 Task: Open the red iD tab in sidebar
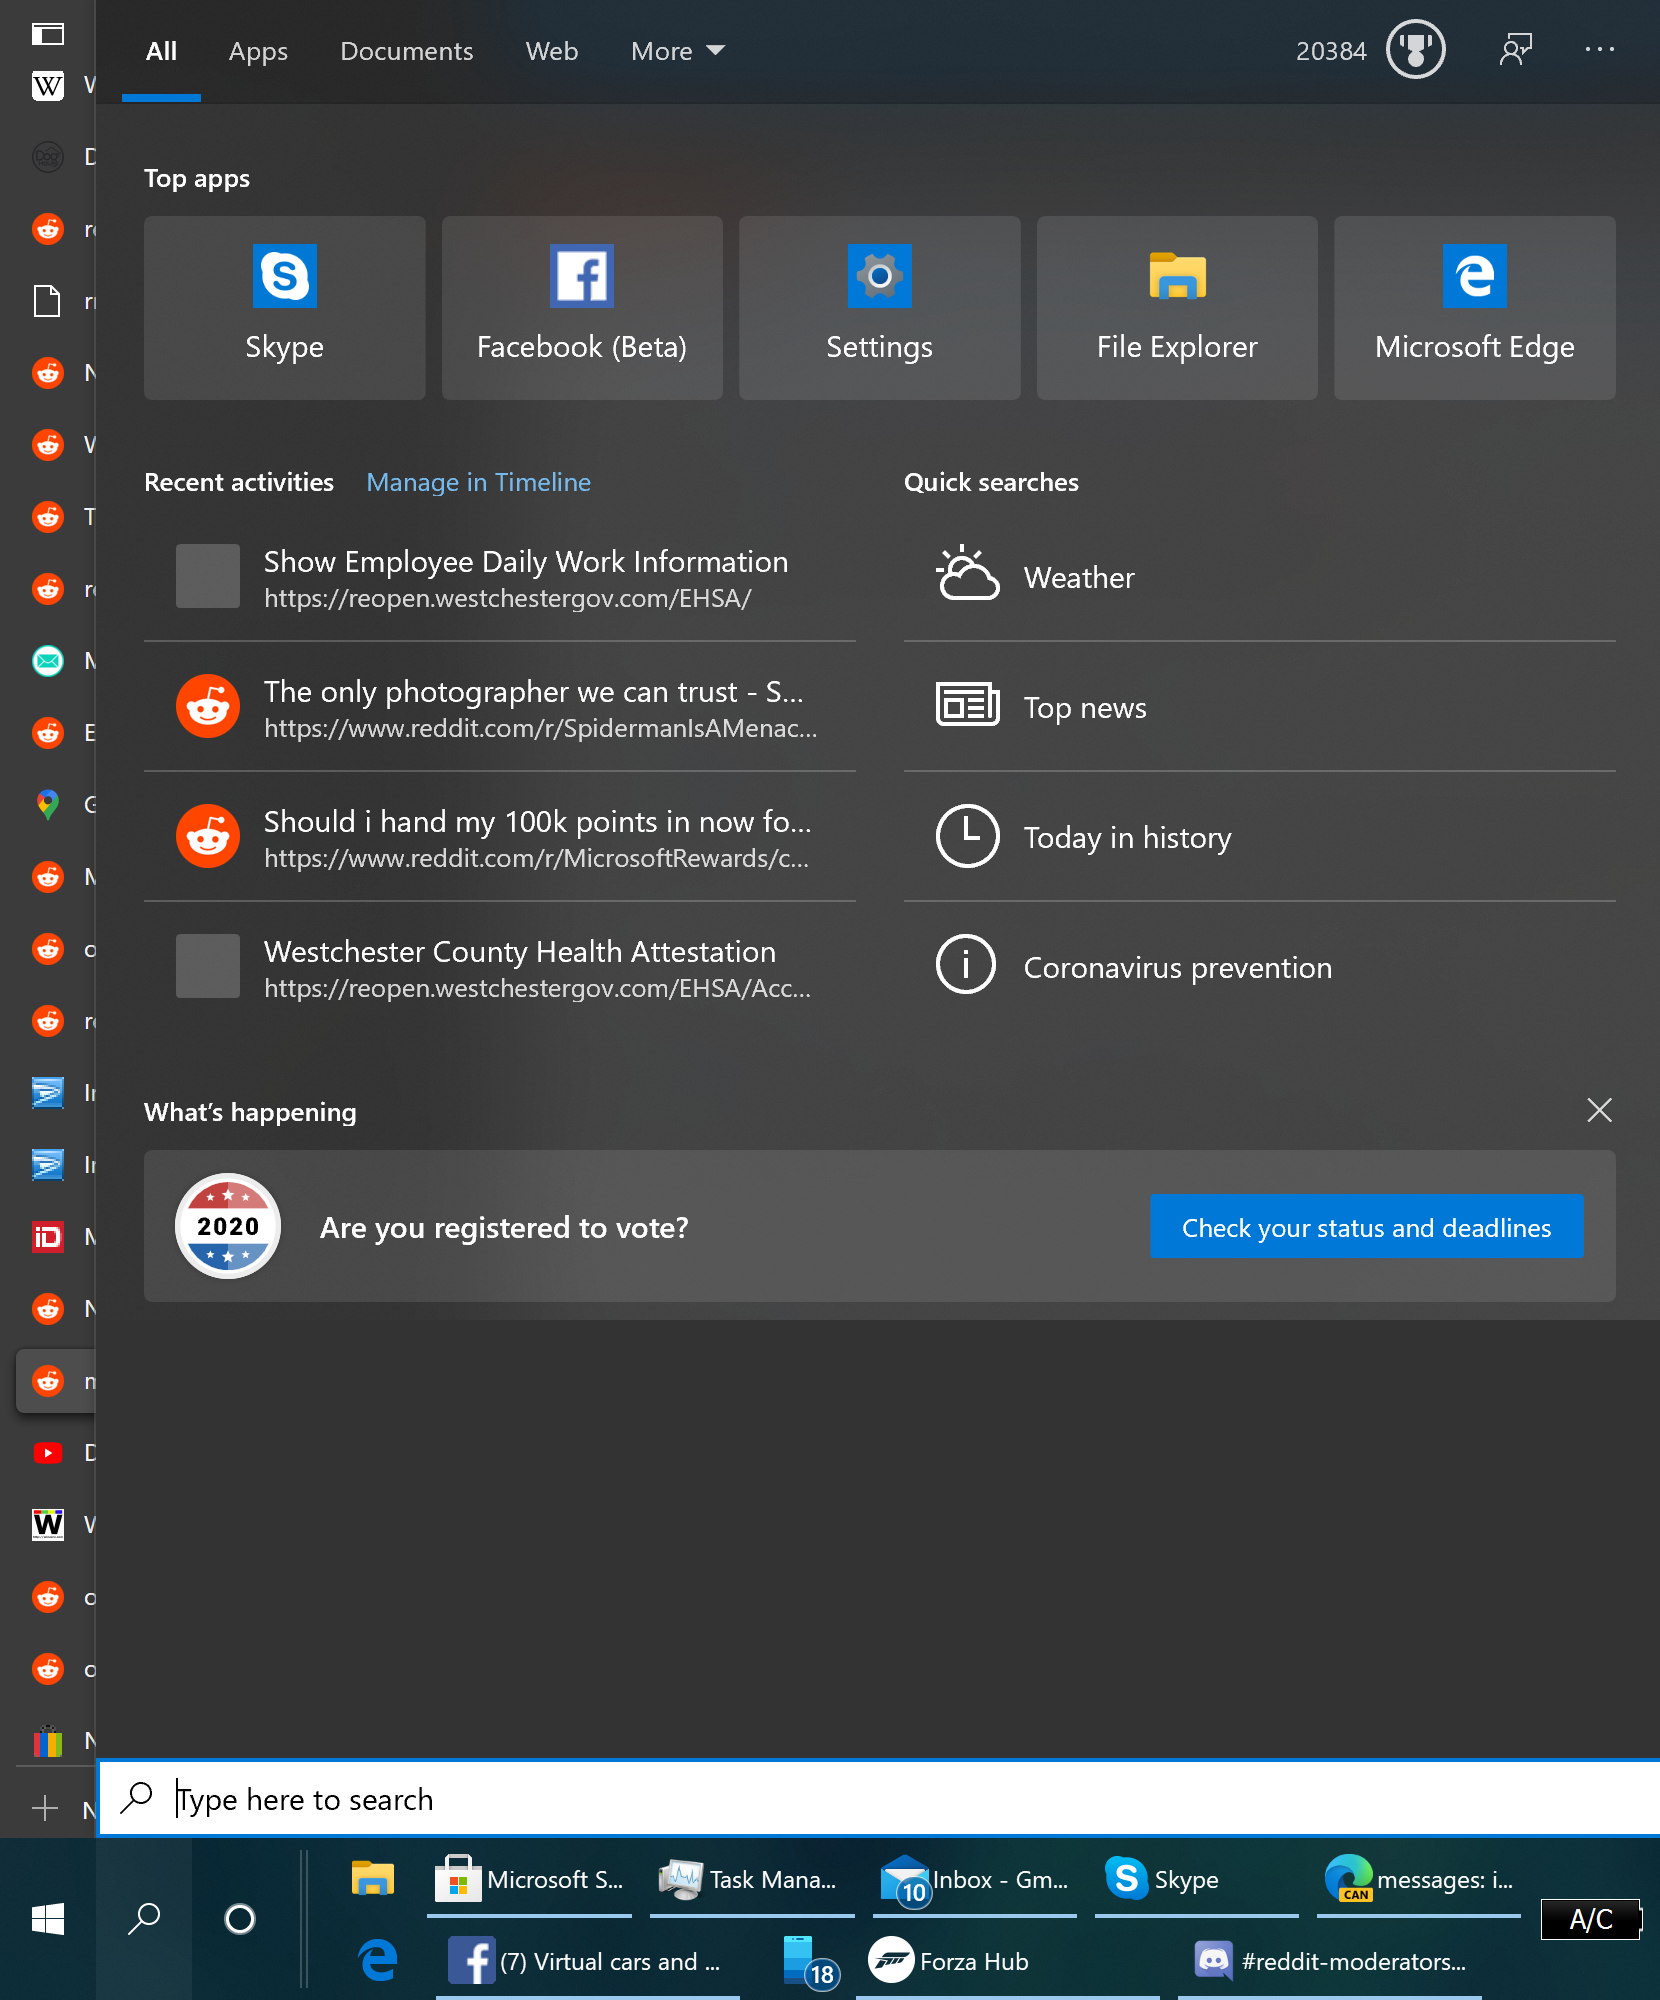click(x=48, y=1237)
